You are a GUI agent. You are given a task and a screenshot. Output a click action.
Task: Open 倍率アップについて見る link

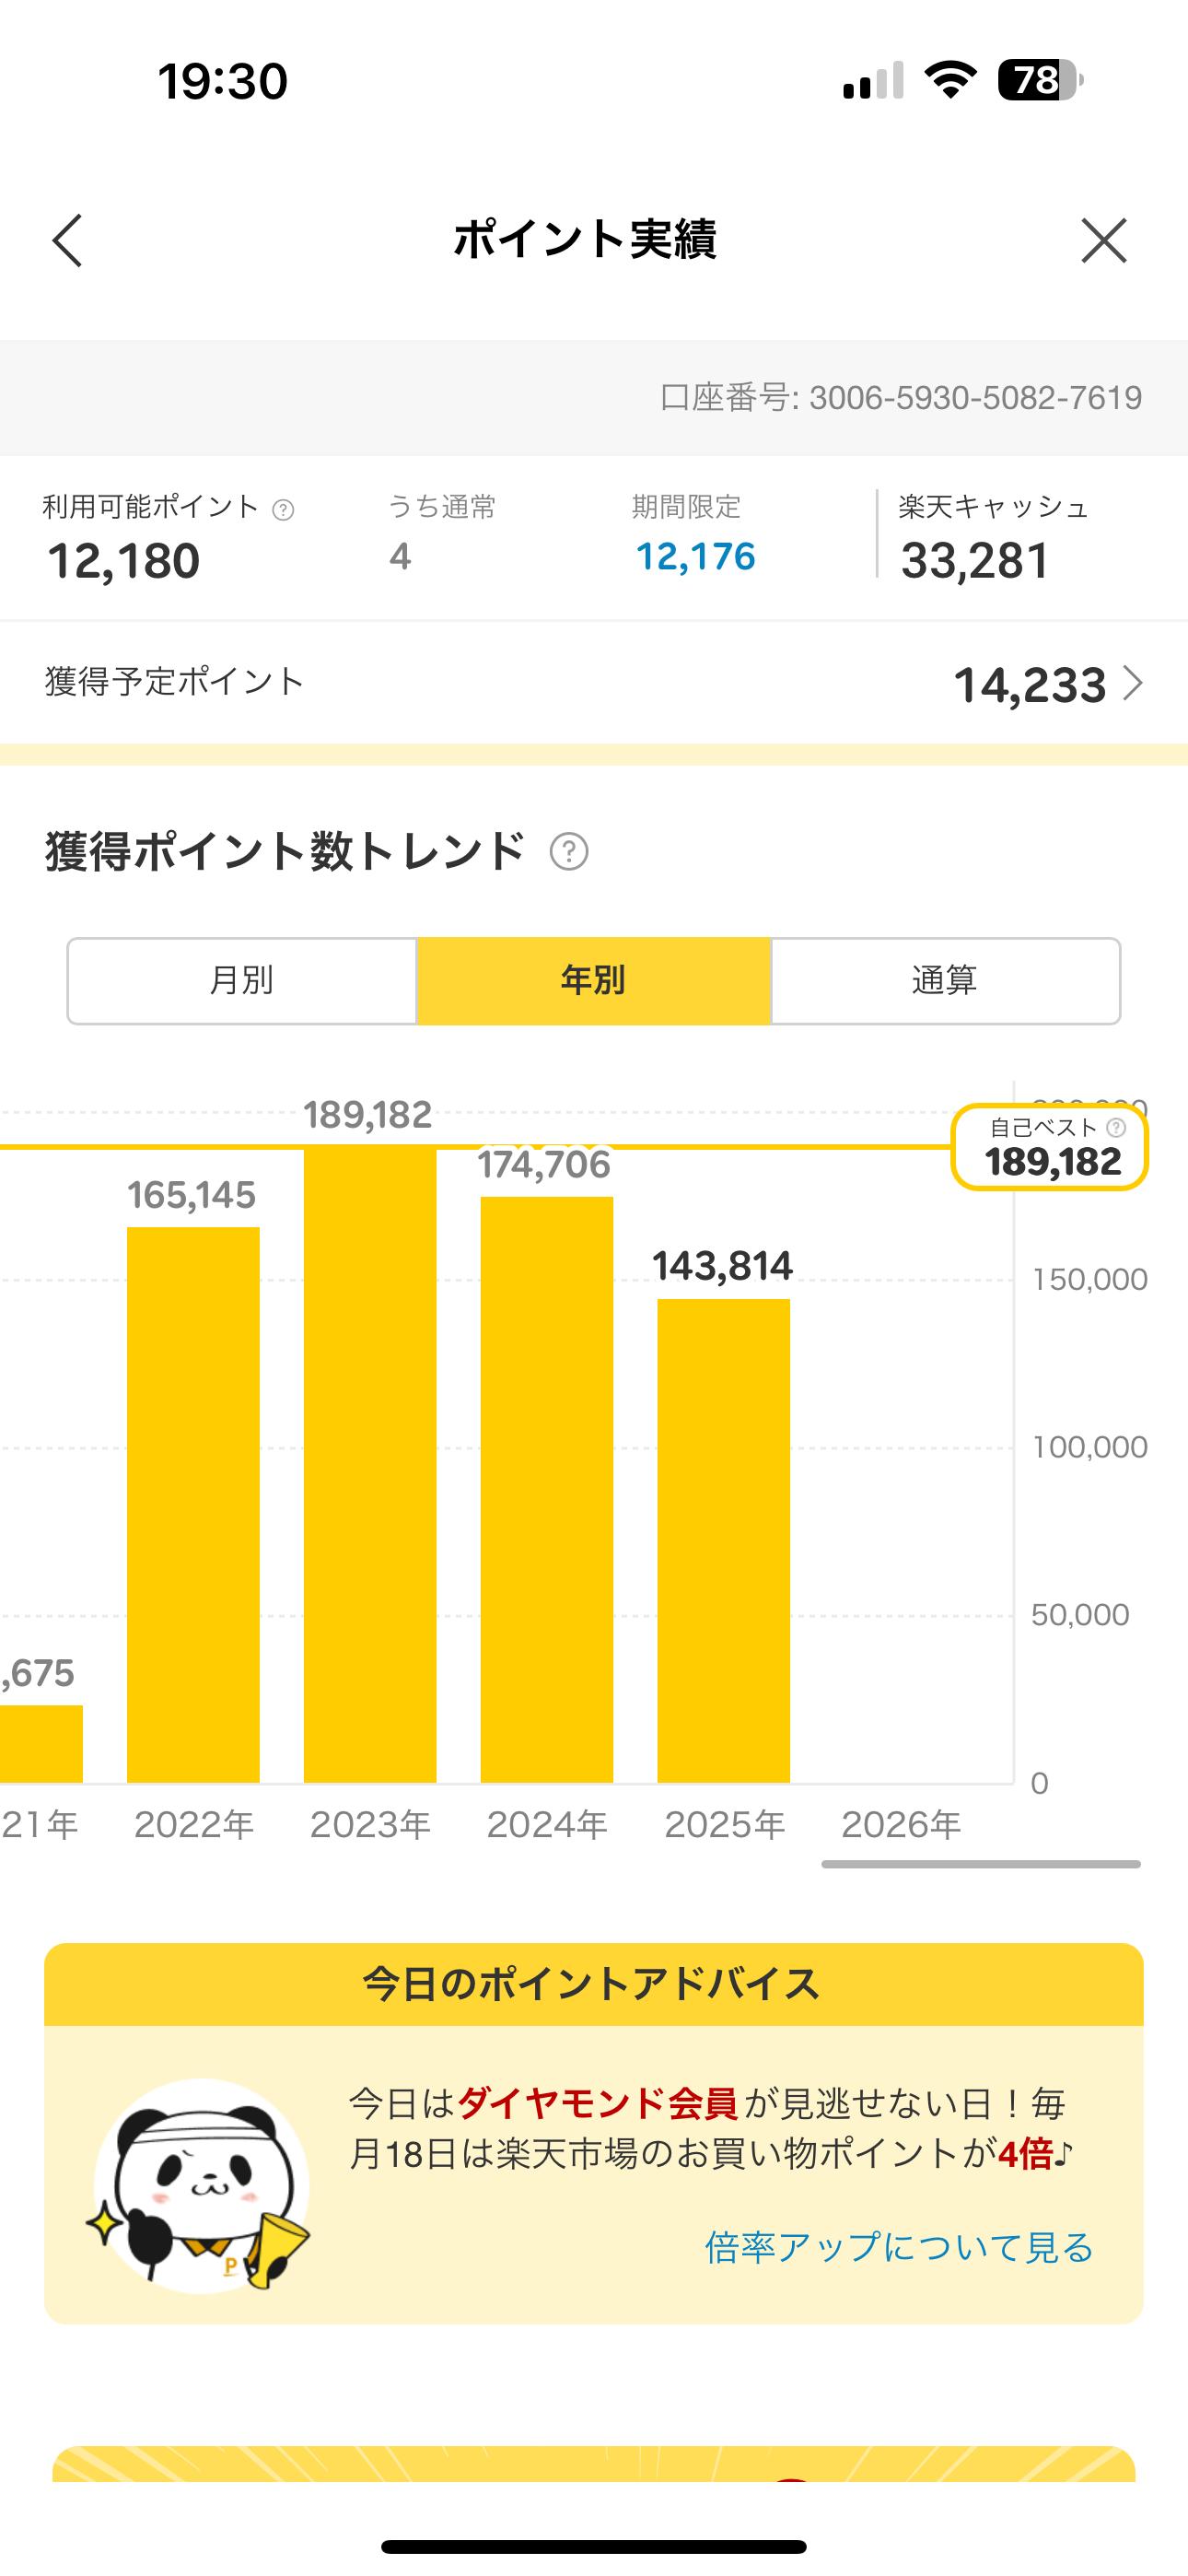click(x=898, y=2247)
